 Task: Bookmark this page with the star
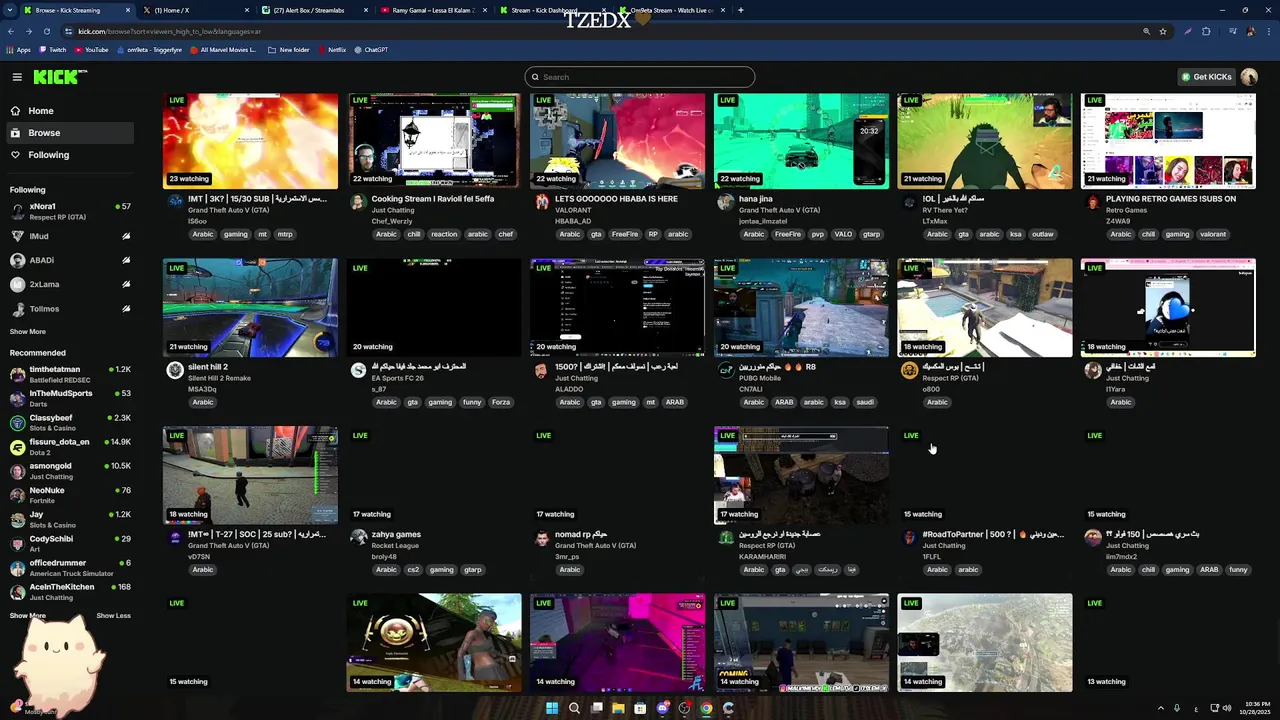(1163, 31)
